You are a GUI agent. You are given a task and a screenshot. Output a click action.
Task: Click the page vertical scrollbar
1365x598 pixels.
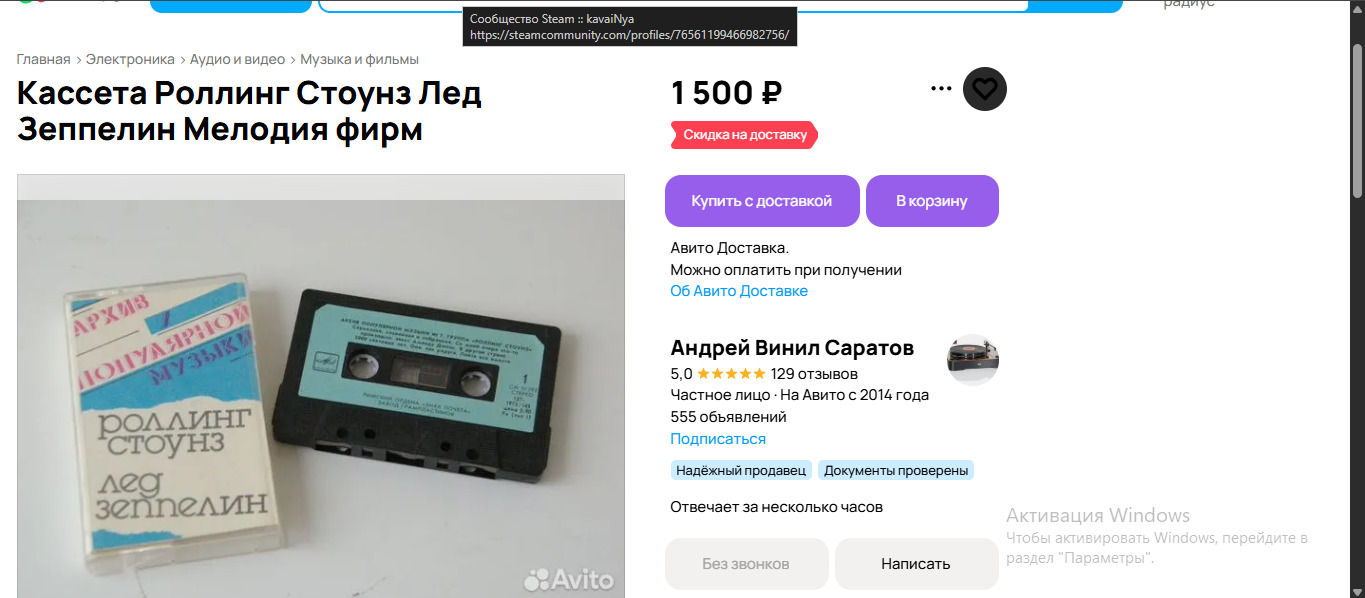(x=1357, y=299)
